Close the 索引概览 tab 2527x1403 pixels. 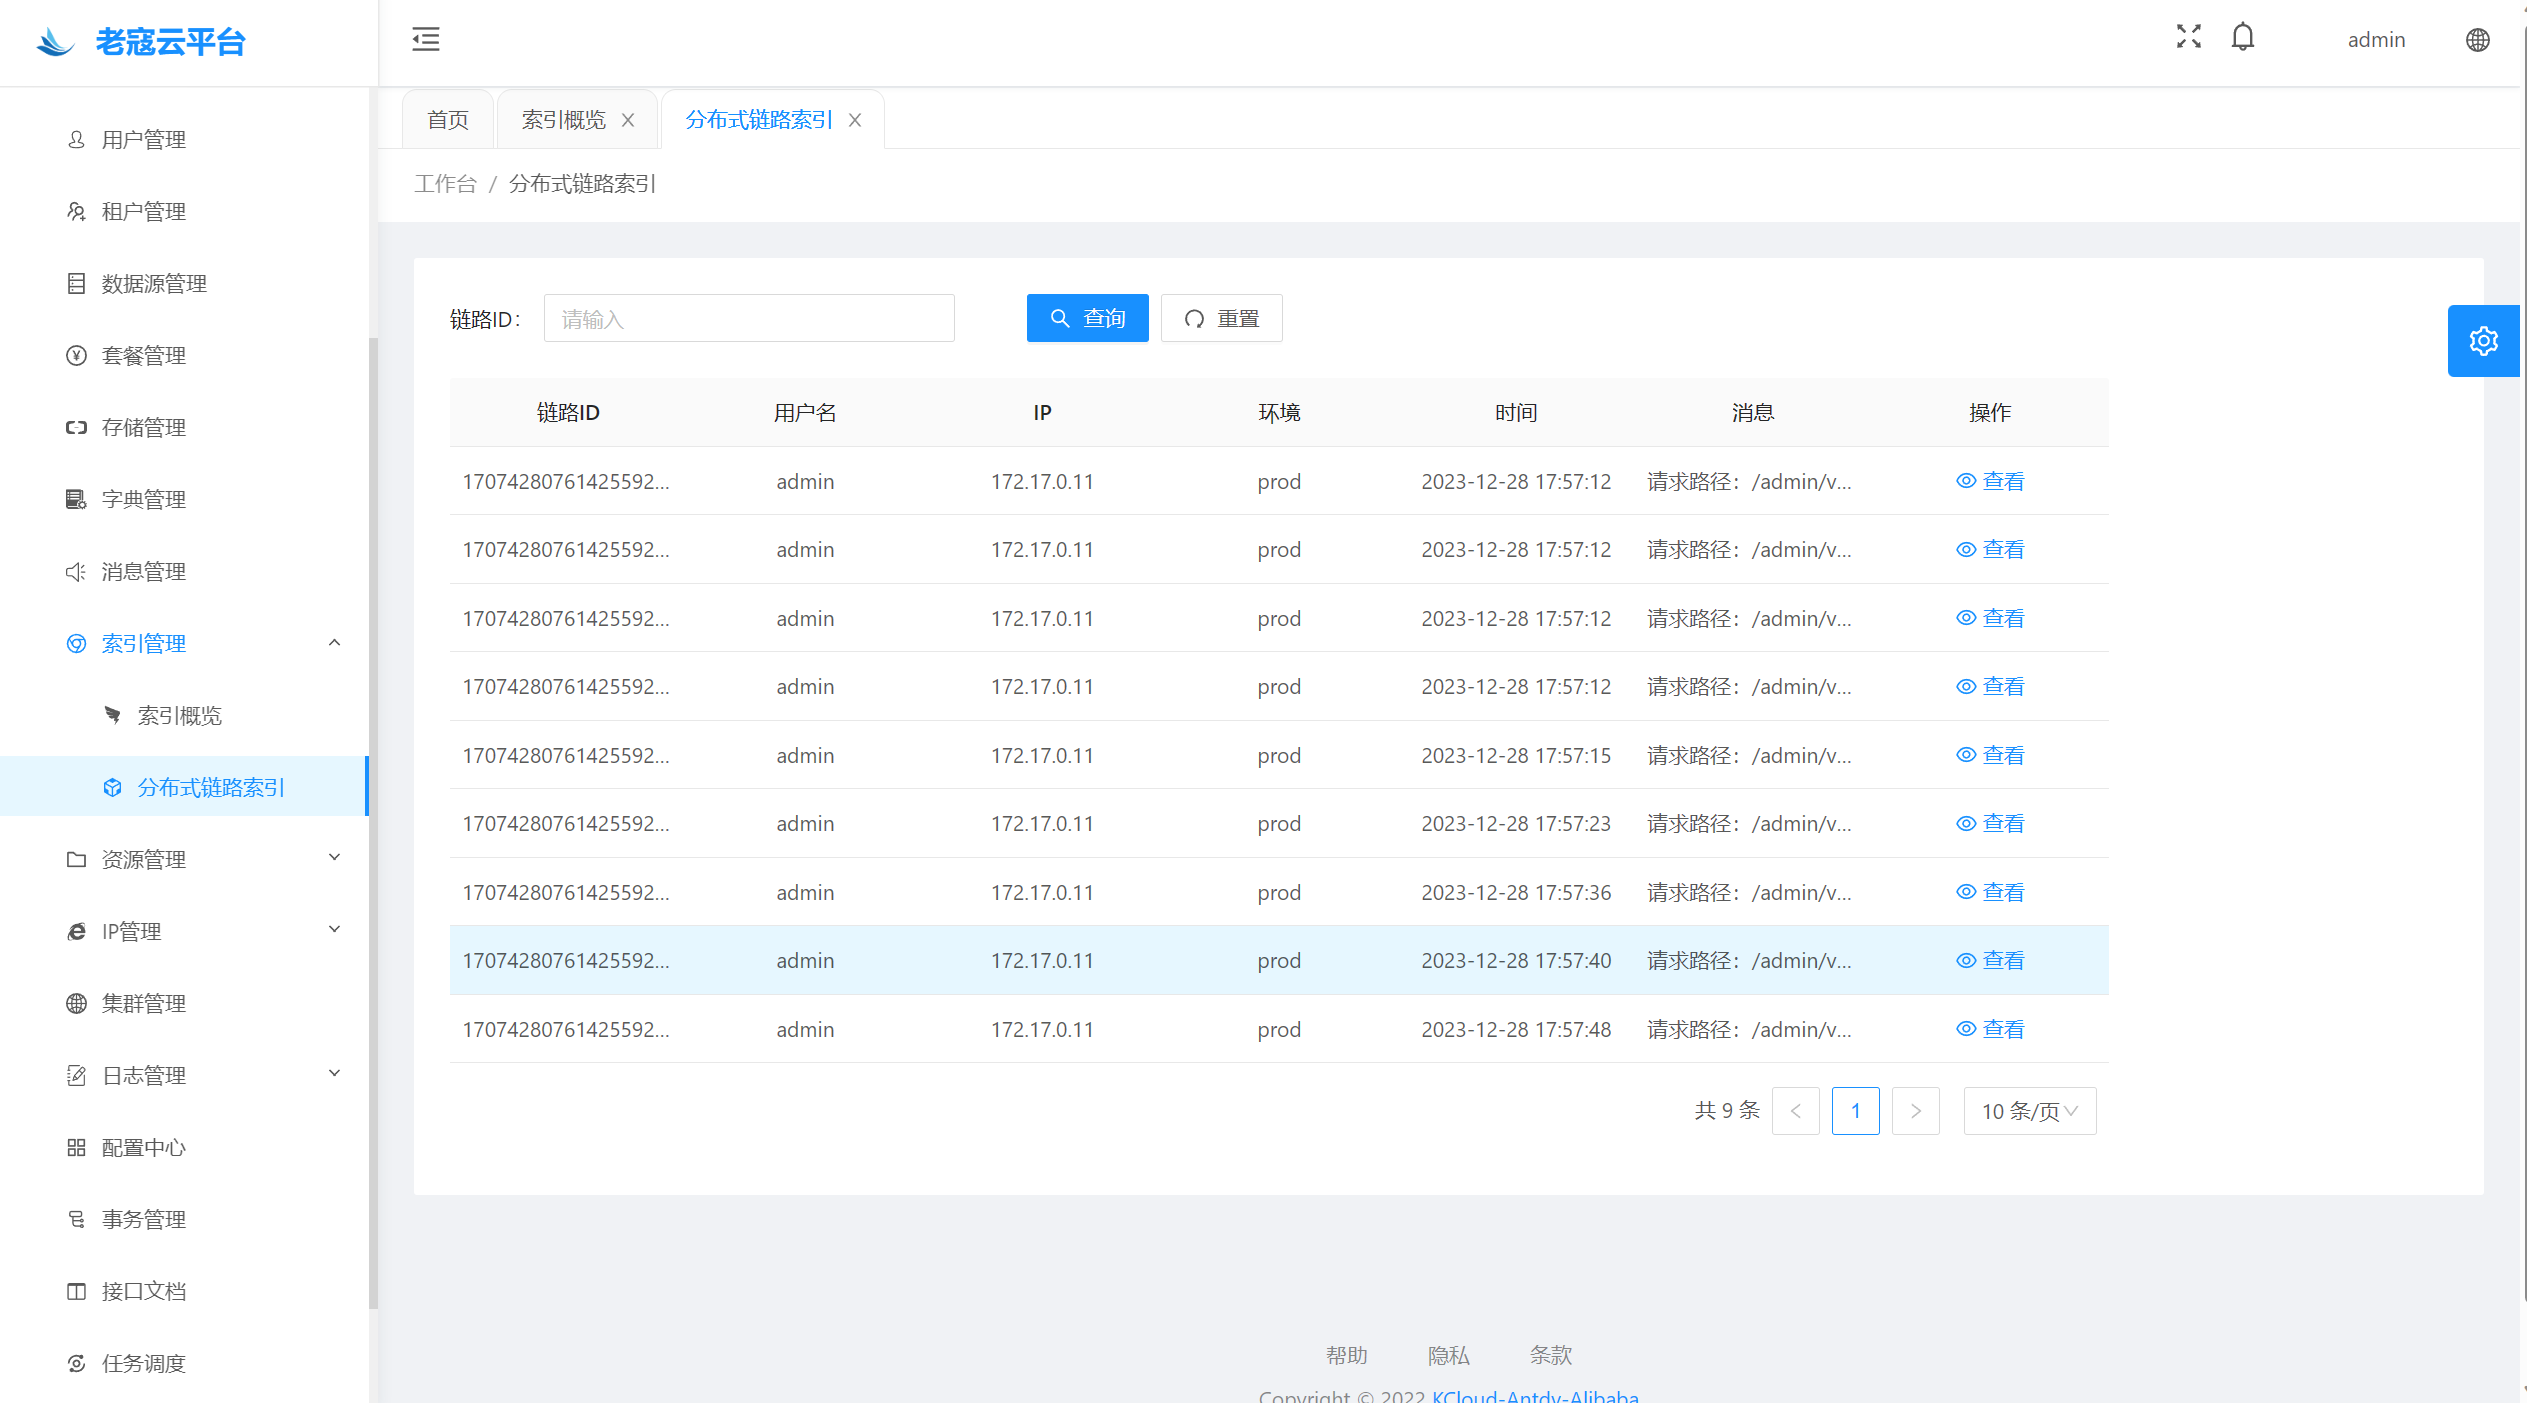pos(628,120)
